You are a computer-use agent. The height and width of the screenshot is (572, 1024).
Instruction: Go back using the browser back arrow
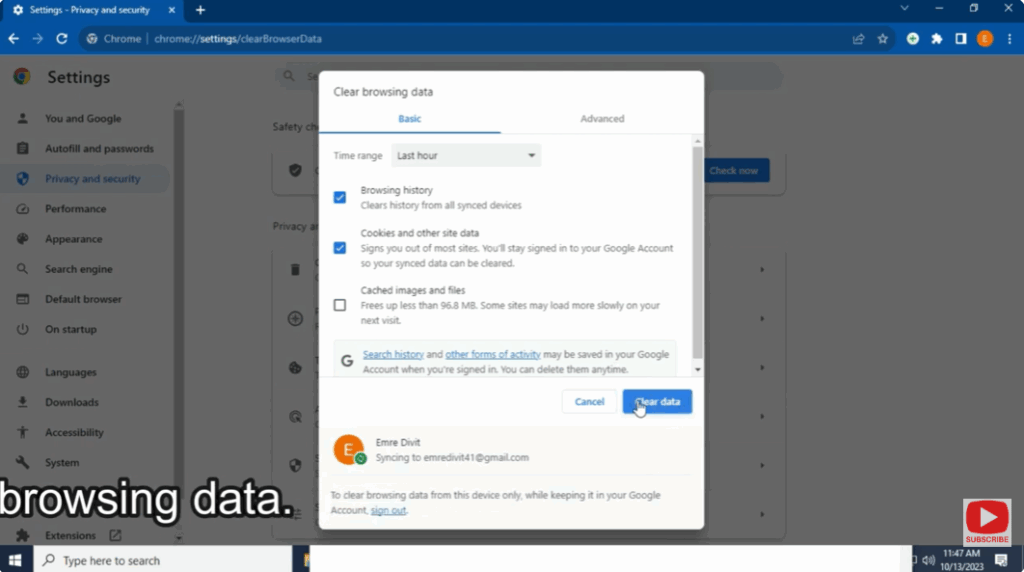coord(13,39)
